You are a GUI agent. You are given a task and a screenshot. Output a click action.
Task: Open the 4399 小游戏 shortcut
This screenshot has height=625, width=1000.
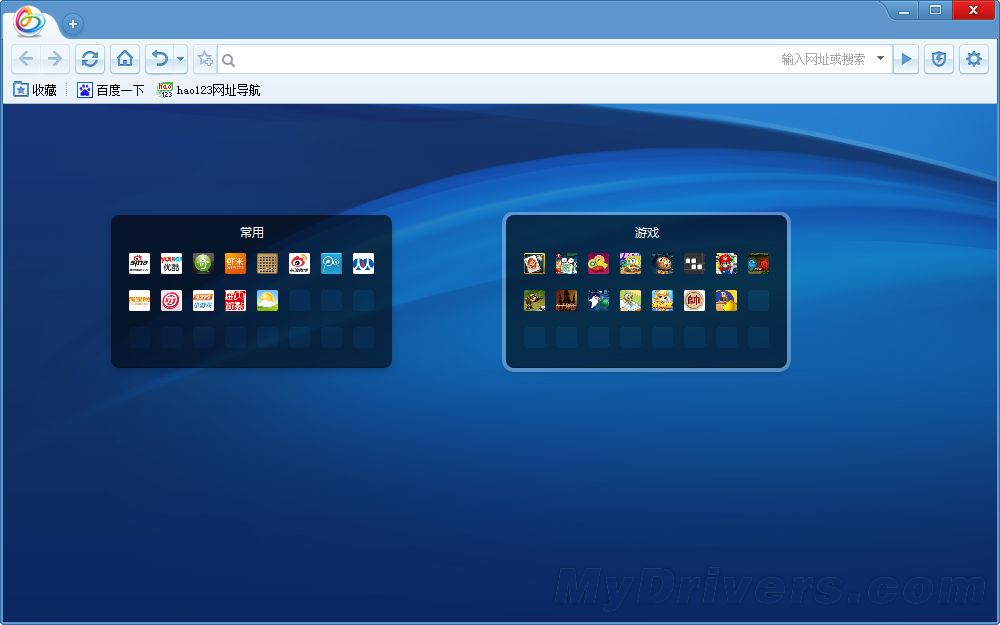coord(203,300)
